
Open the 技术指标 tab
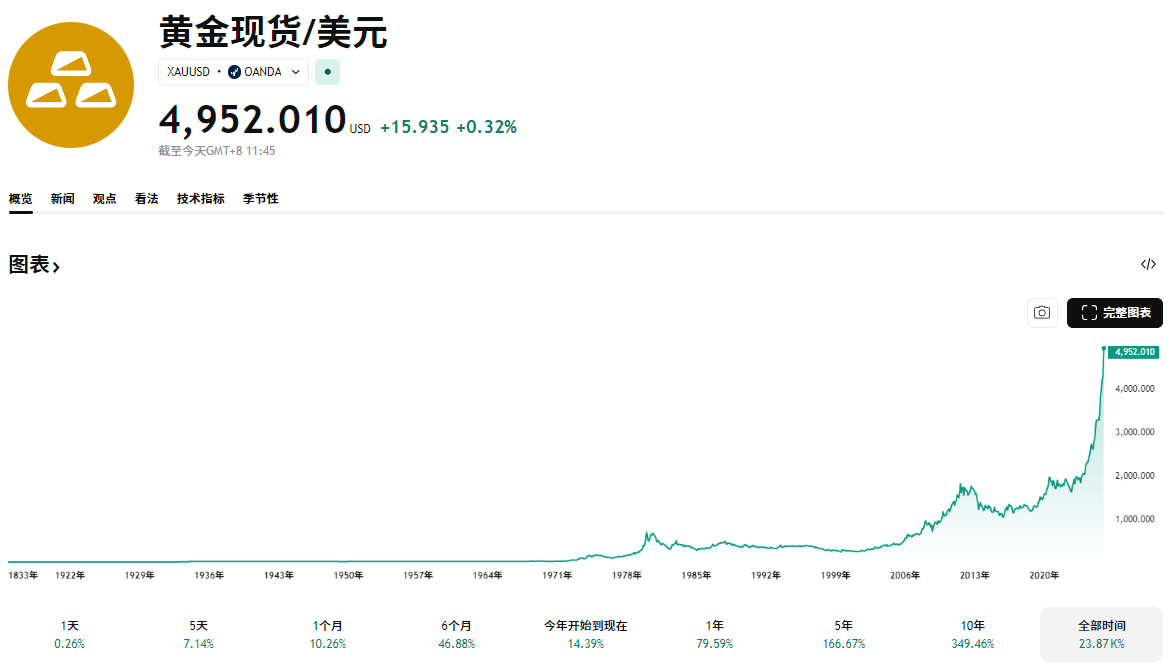[199, 198]
